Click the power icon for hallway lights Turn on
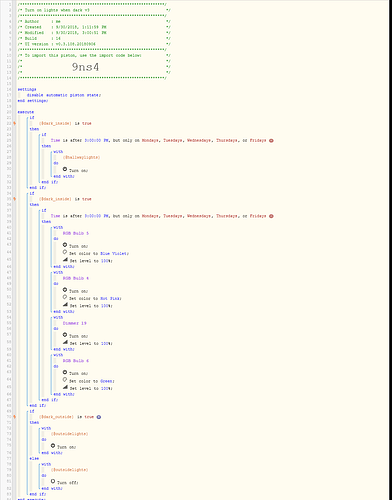392x500 pixels. (65, 169)
